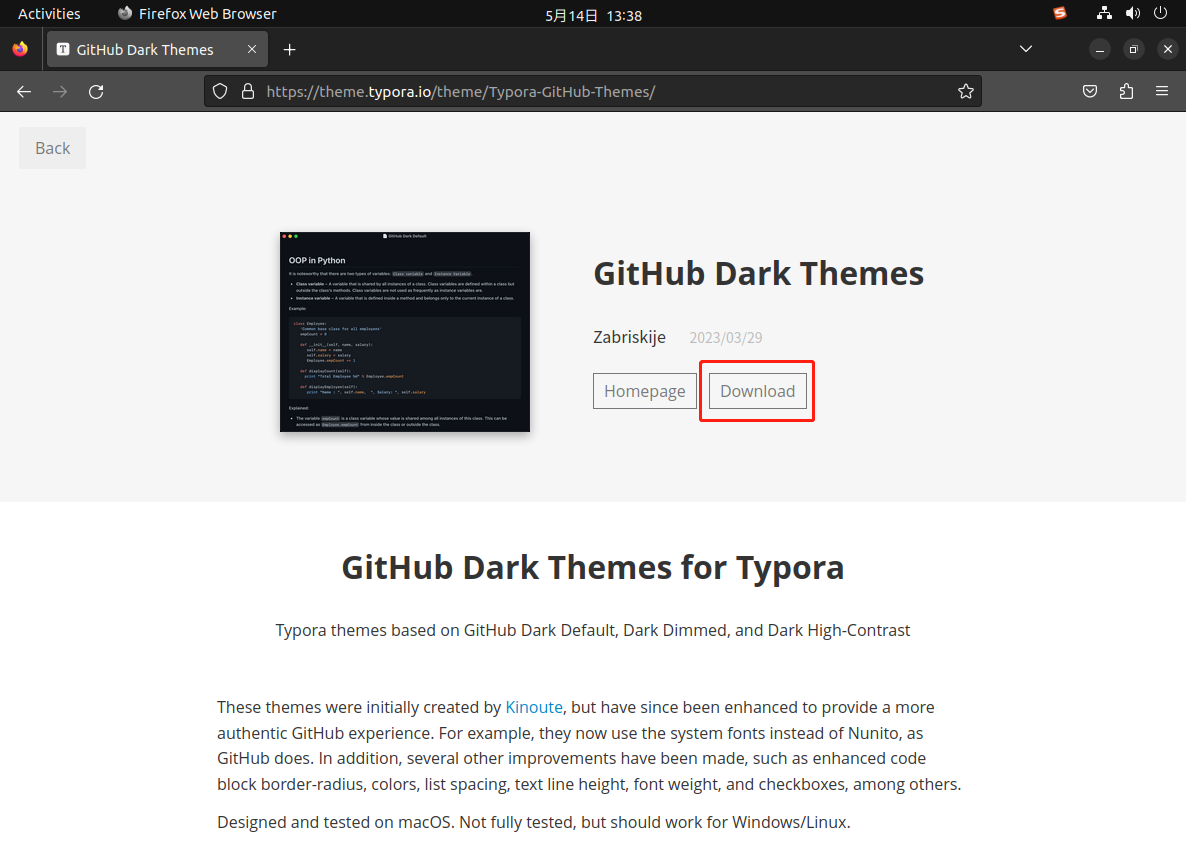Image resolution: width=1186 pixels, height=855 pixels.
Task: Open the Extensions puzzle icon
Action: [1126, 92]
